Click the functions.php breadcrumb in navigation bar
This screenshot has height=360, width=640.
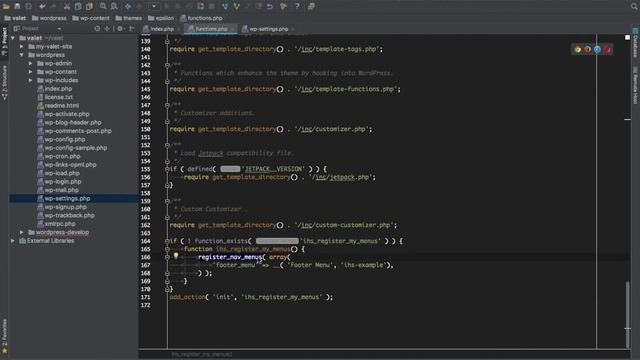click(x=201, y=18)
